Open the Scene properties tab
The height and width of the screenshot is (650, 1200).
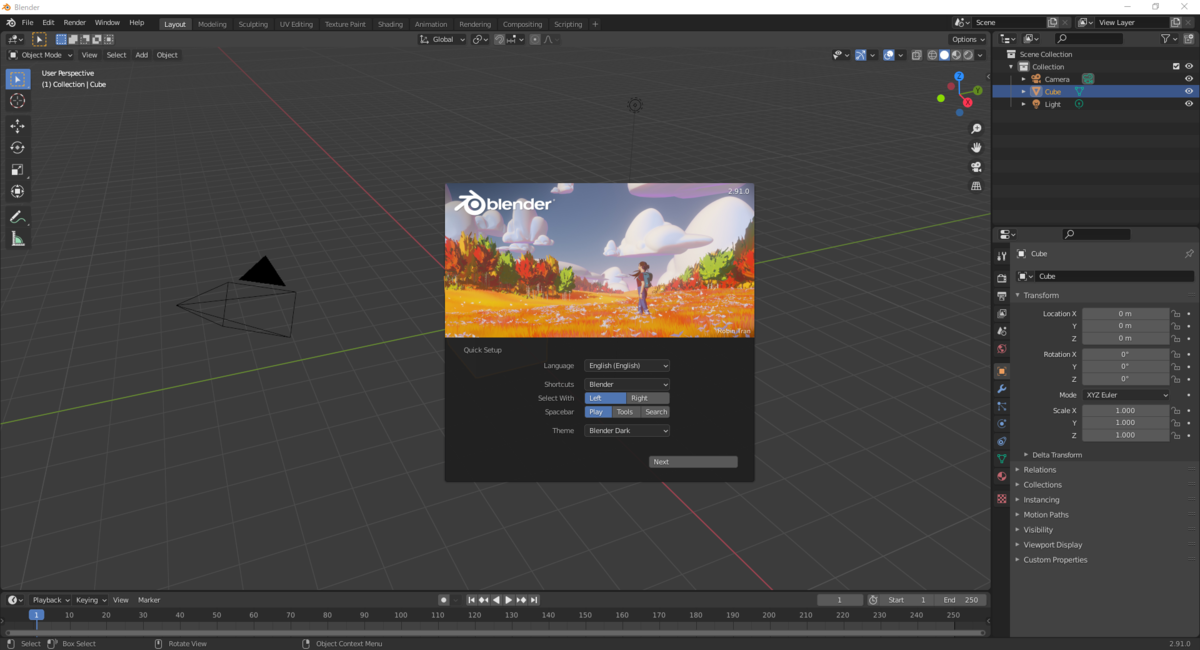[x=1001, y=331]
